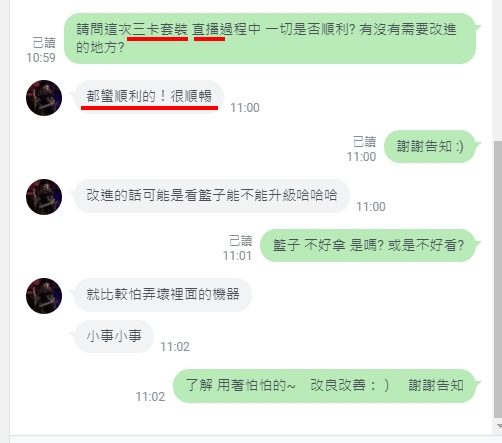Click the 已讀 11:00 read receipt

[x=362, y=149]
